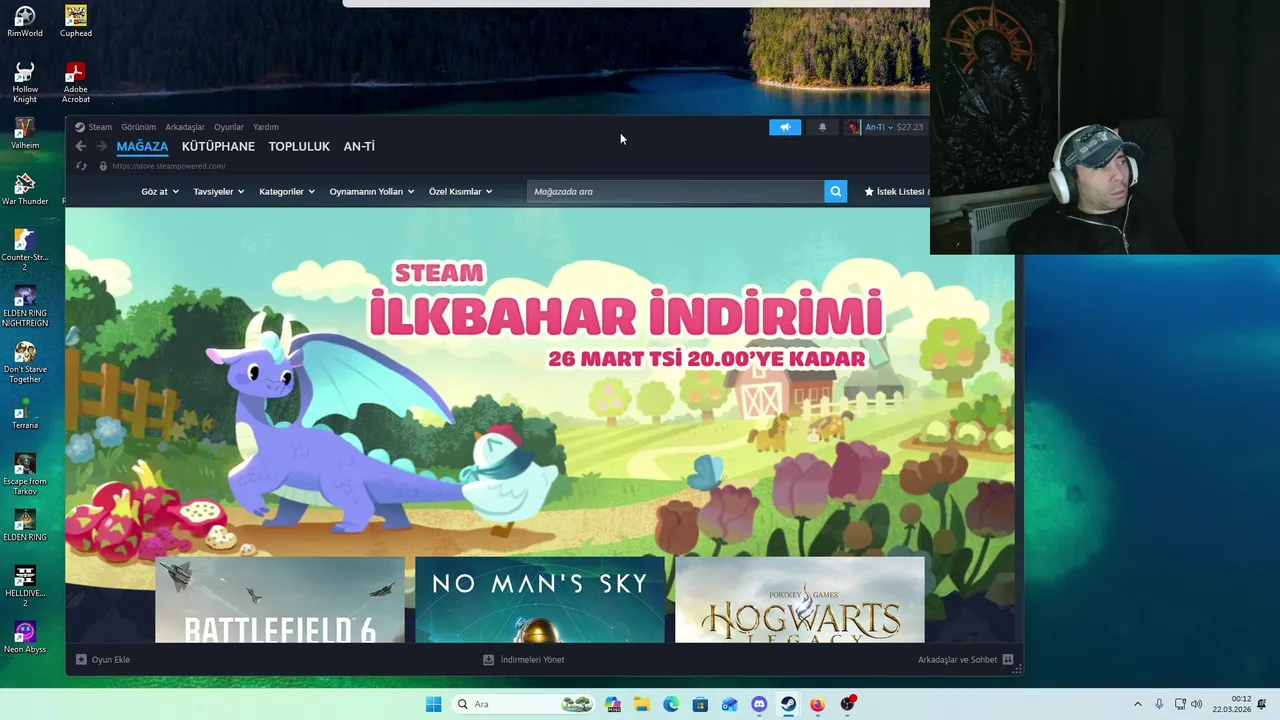Switch to the MAĞAZA tab
This screenshot has width=1280, height=720.
(x=142, y=146)
